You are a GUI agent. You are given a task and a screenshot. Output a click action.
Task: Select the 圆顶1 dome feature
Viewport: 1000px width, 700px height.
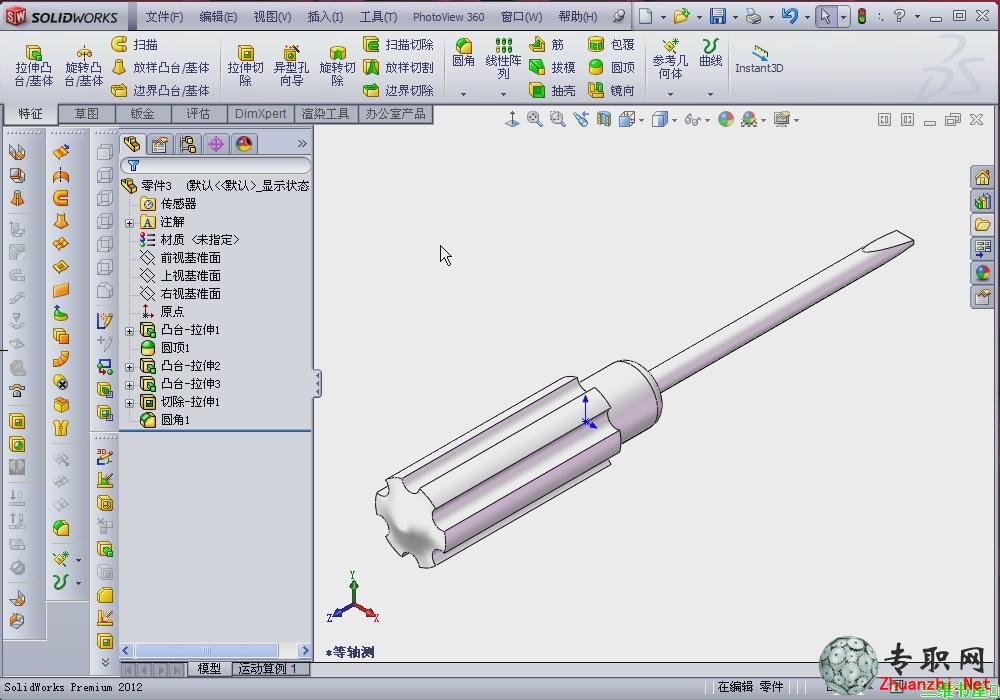pyautogui.click(x=165, y=347)
